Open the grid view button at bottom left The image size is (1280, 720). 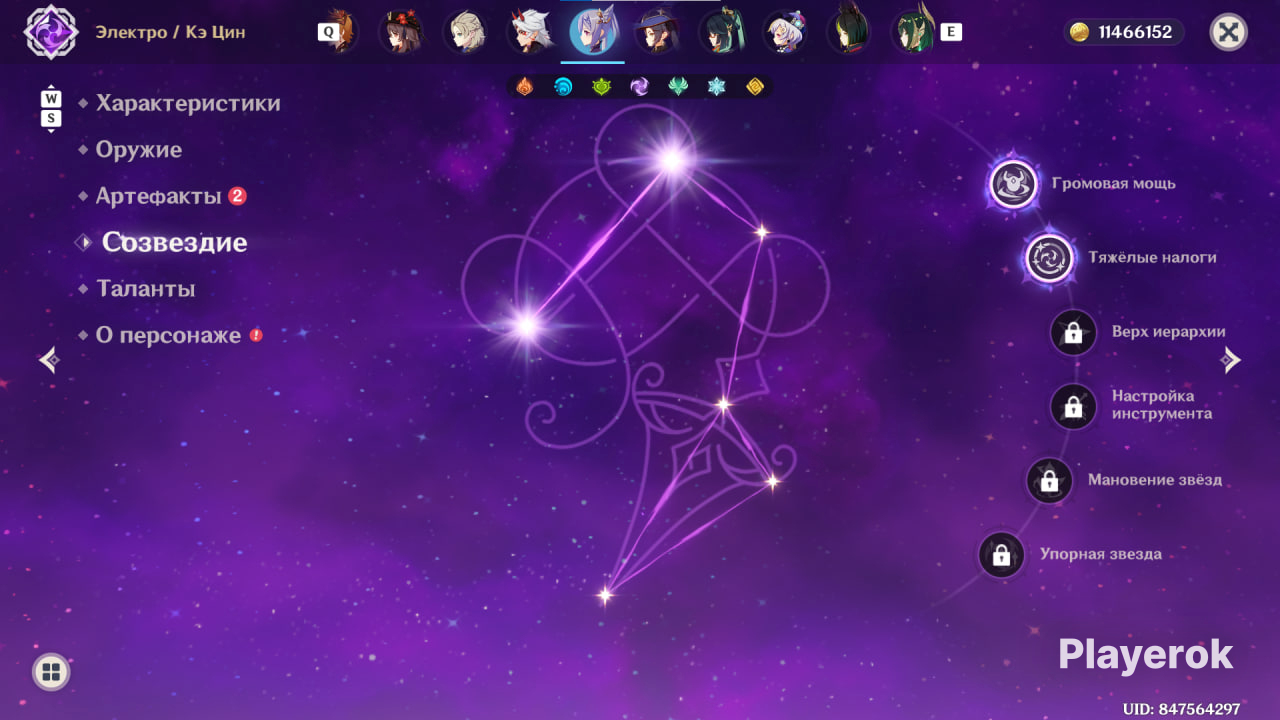click(x=51, y=672)
